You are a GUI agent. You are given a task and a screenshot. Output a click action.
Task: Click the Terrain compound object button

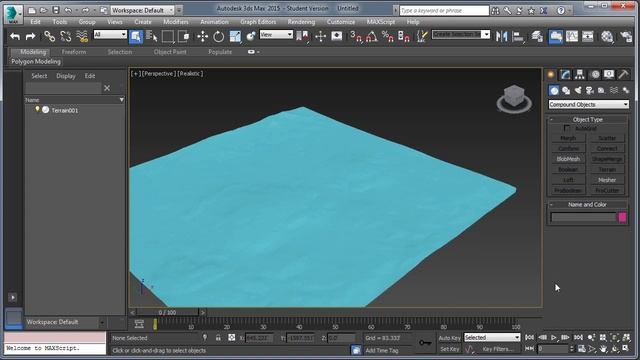(x=607, y=169)
